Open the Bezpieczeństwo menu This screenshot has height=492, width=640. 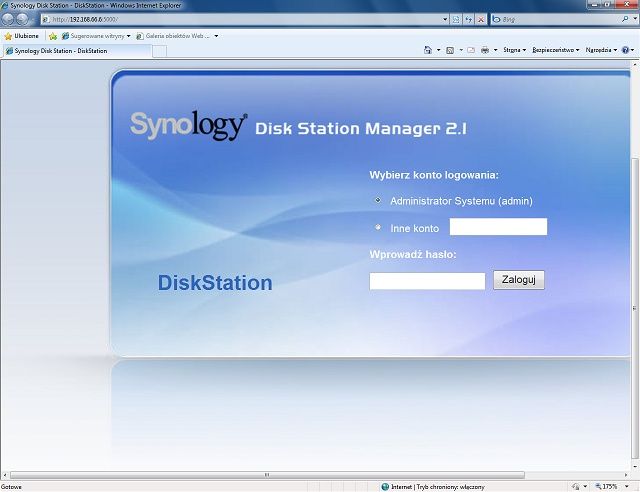click(x=556, y=50)
